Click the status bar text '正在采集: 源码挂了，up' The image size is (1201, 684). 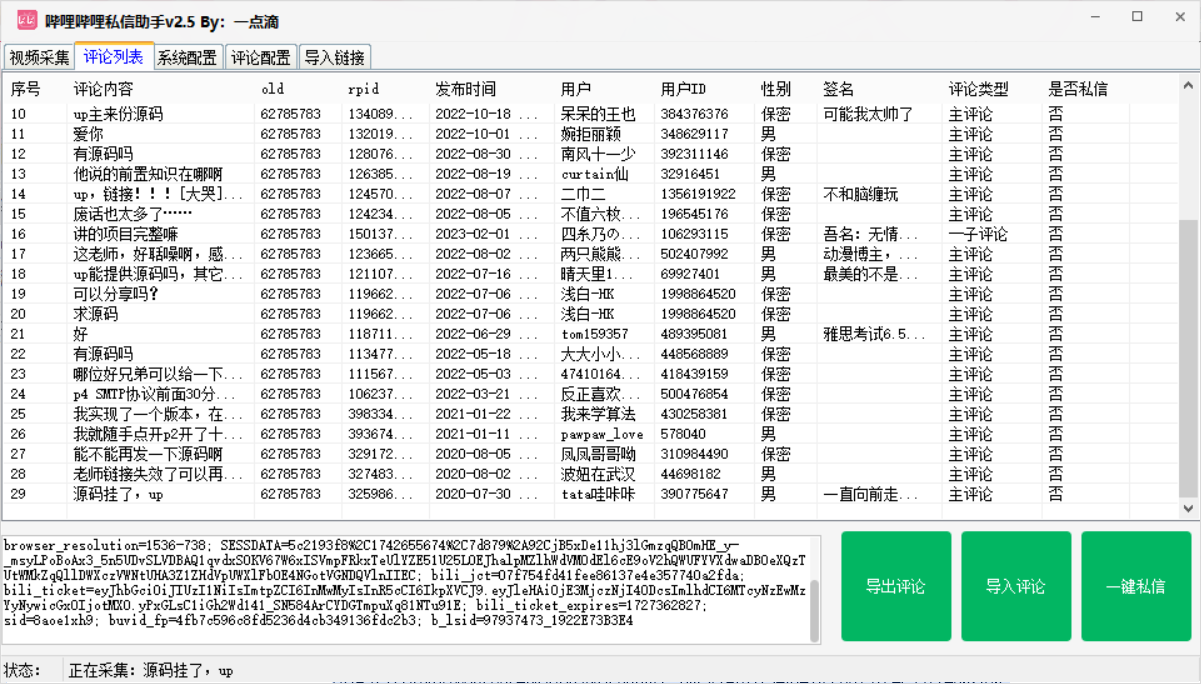[150, 670]
